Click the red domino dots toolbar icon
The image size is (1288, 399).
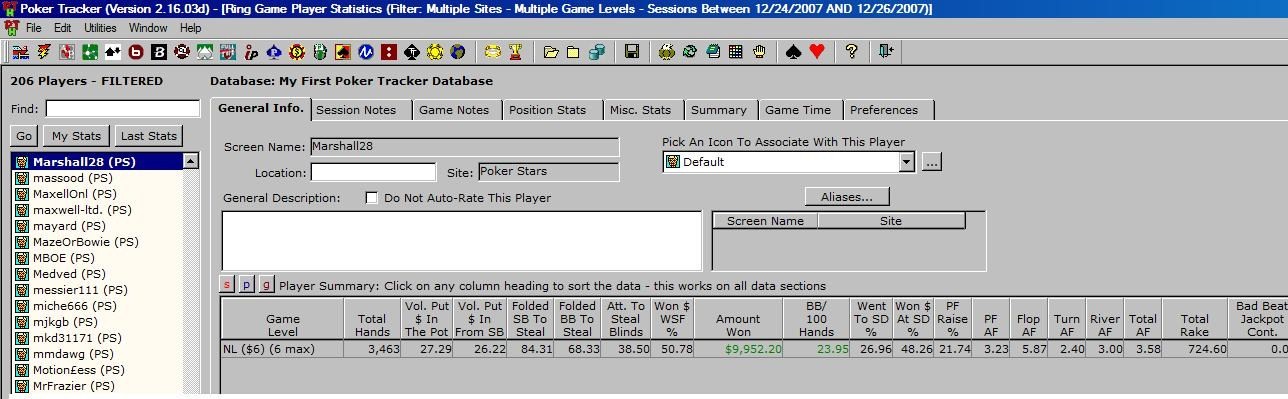tap(389, 52)
